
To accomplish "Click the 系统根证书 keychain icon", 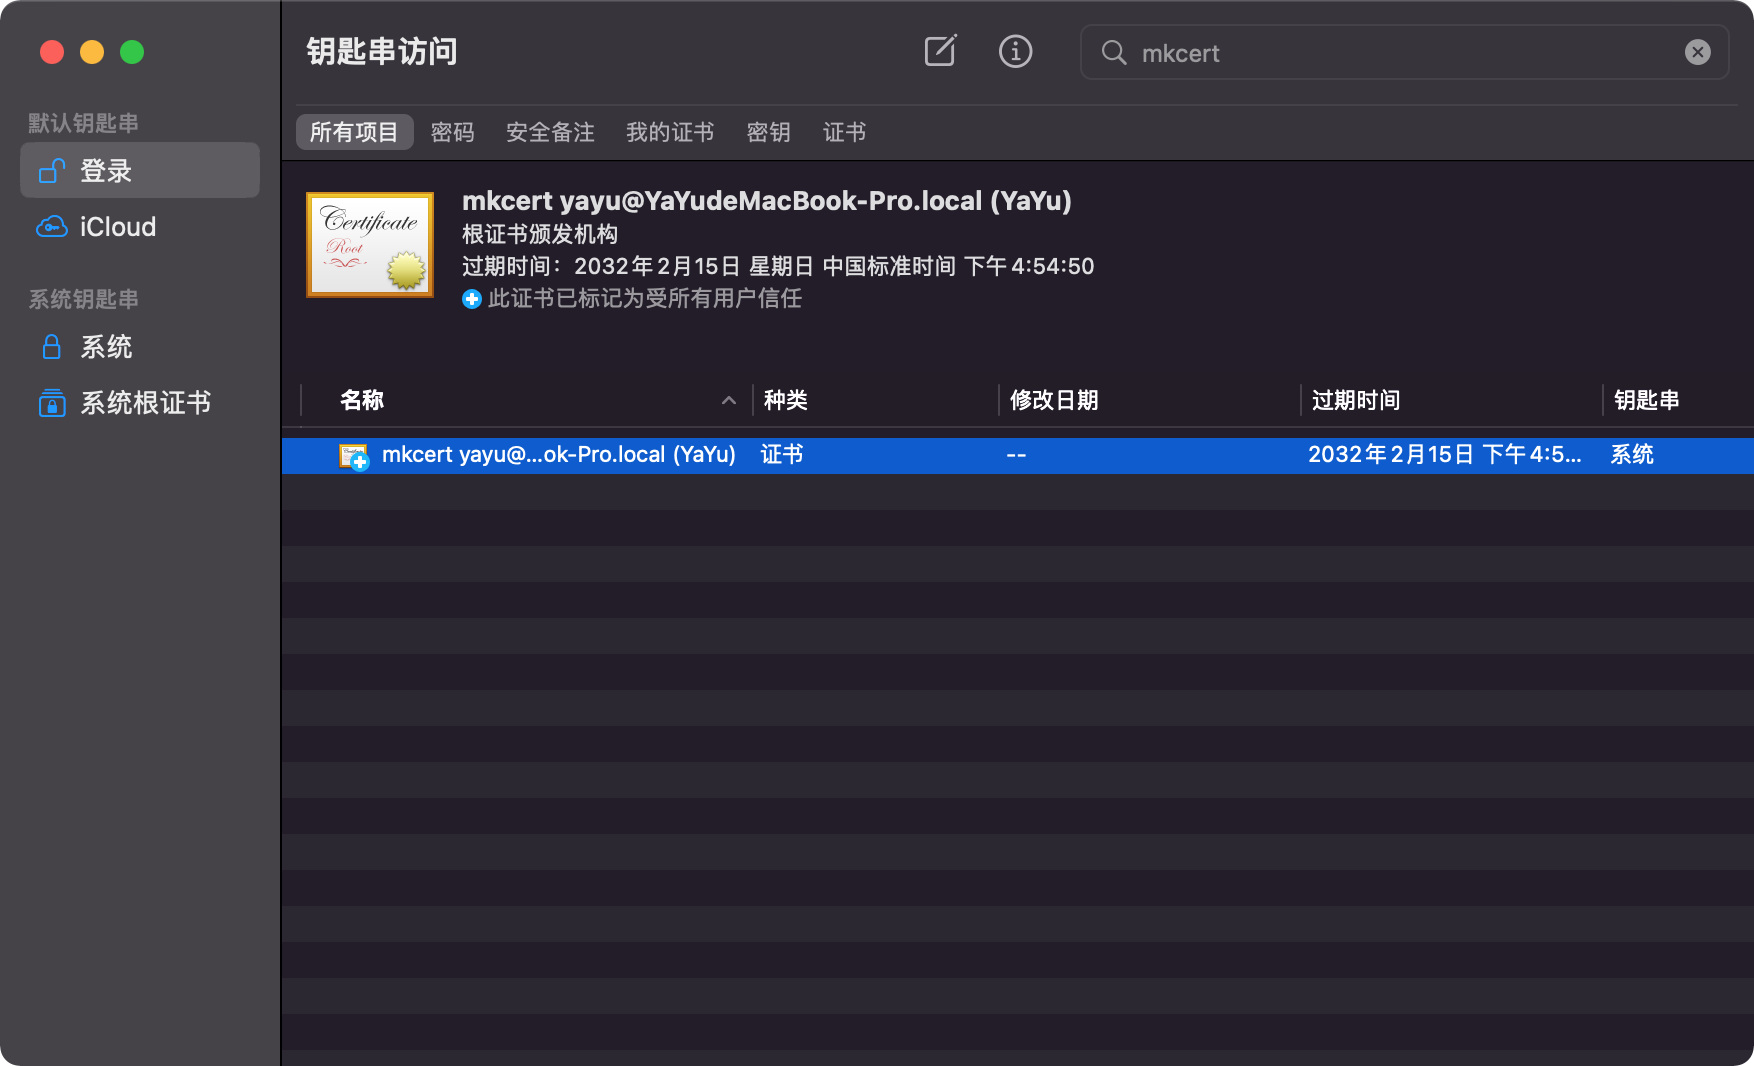I will tap(52, 403).
